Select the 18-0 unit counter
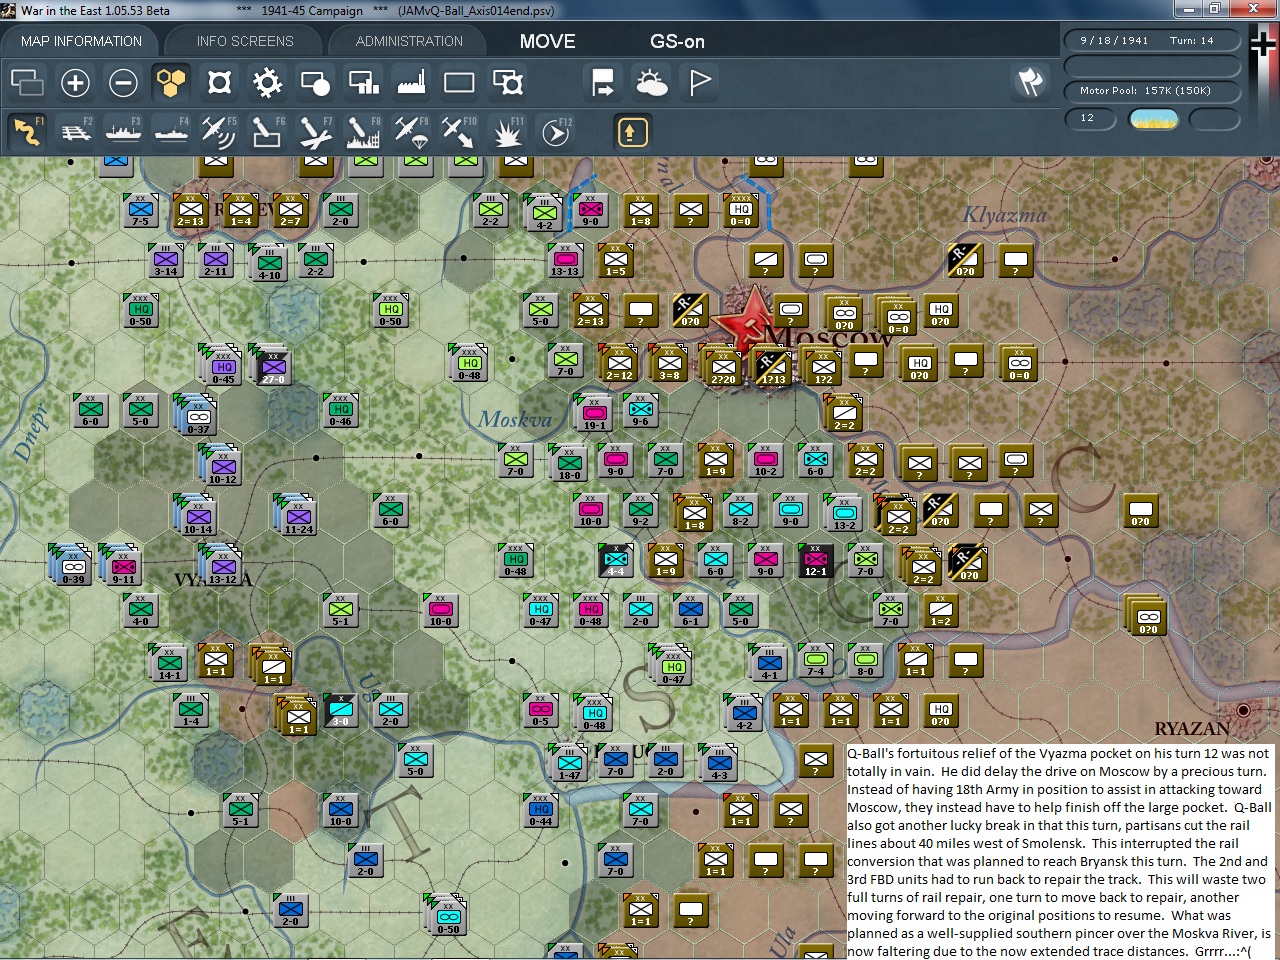 click(569, 462)
